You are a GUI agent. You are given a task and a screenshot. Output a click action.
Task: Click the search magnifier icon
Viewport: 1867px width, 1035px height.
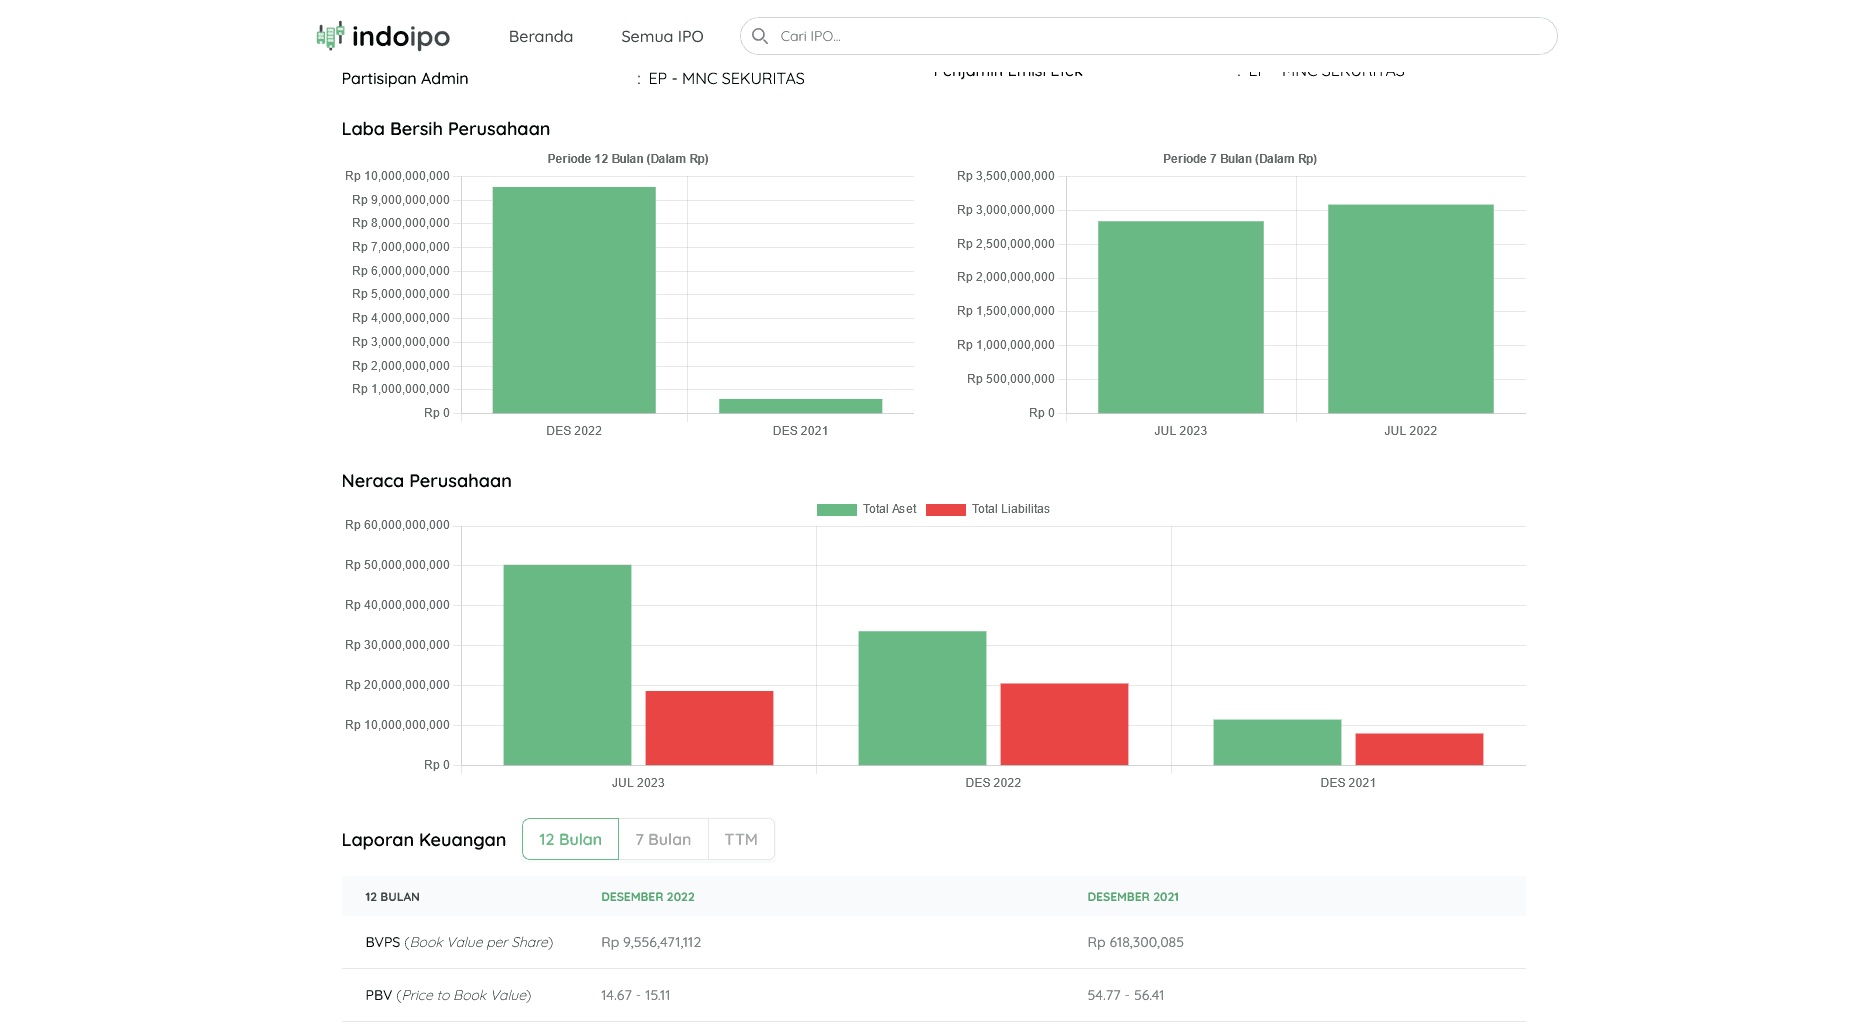[x=760, y=36]
